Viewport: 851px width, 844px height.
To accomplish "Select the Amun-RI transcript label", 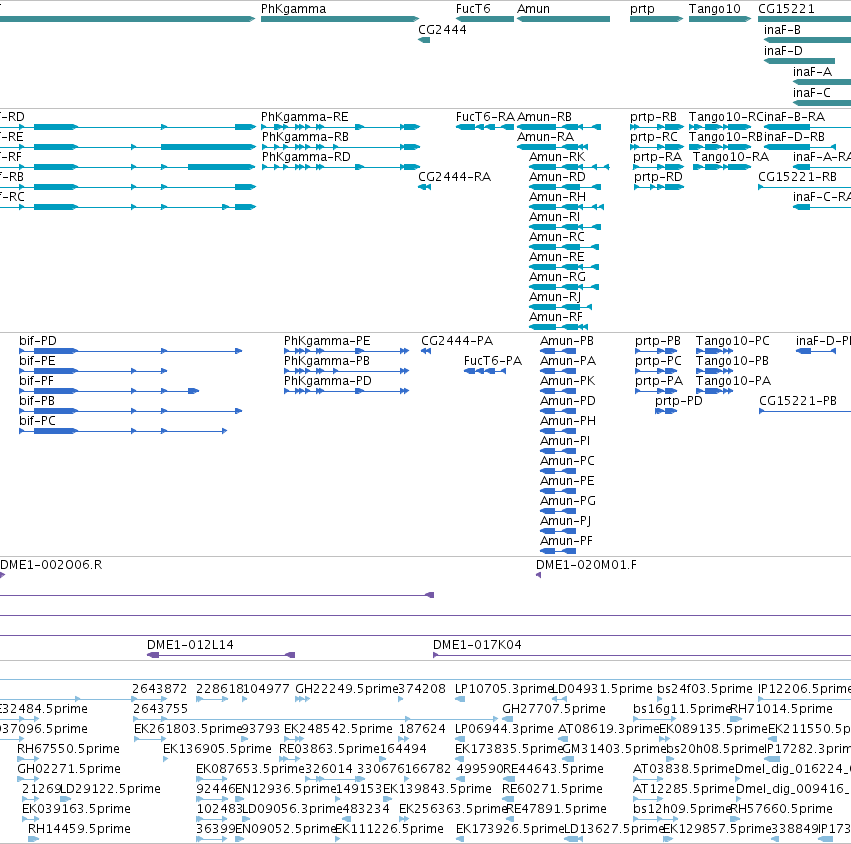I will click(x=555, y=217).
